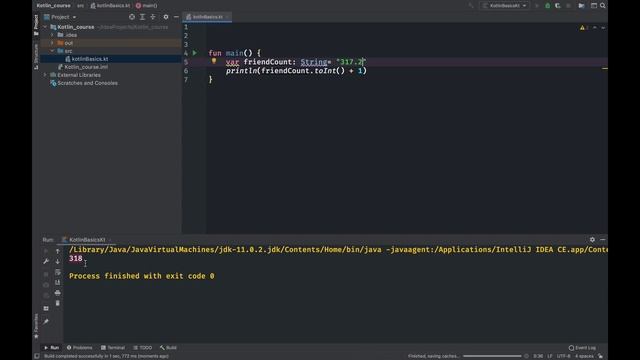This screenshot has height=360, width=640.
Task: Click the fun main() declaration line
Action: pyautogui.click(x=235, y=53)
